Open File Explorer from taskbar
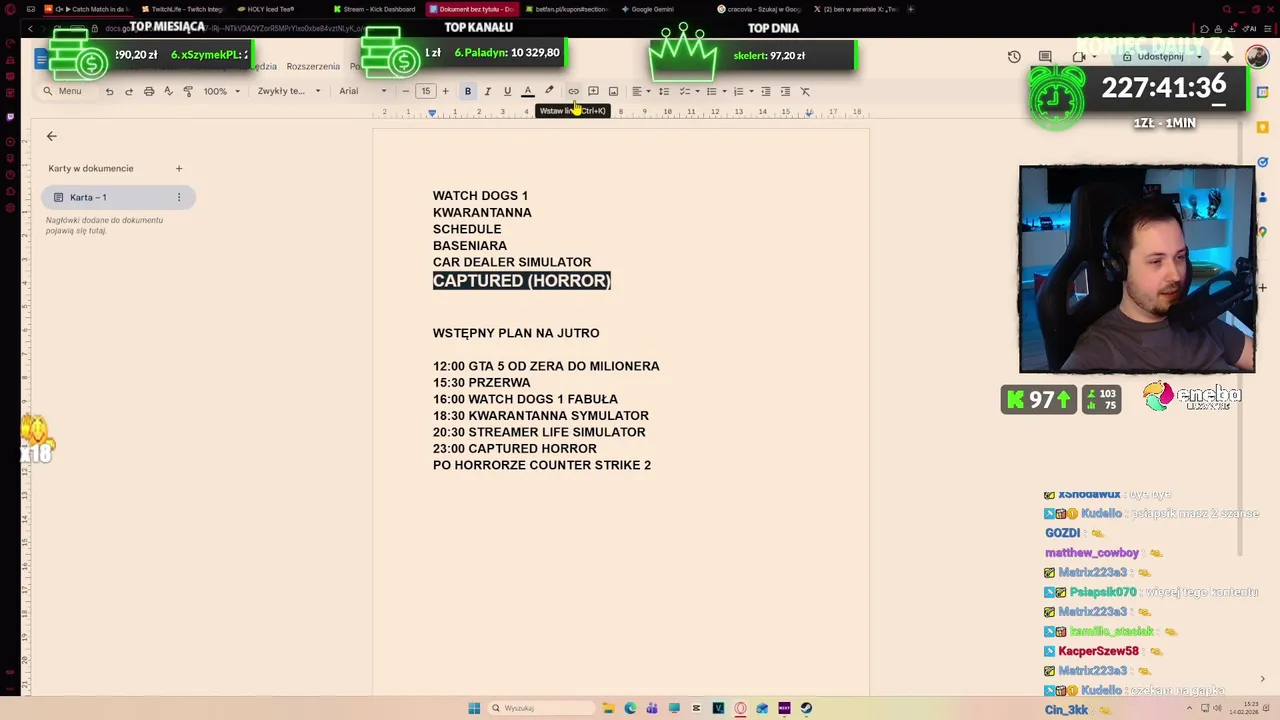This screenshot has width=1280, height=720. click(608, 708)
